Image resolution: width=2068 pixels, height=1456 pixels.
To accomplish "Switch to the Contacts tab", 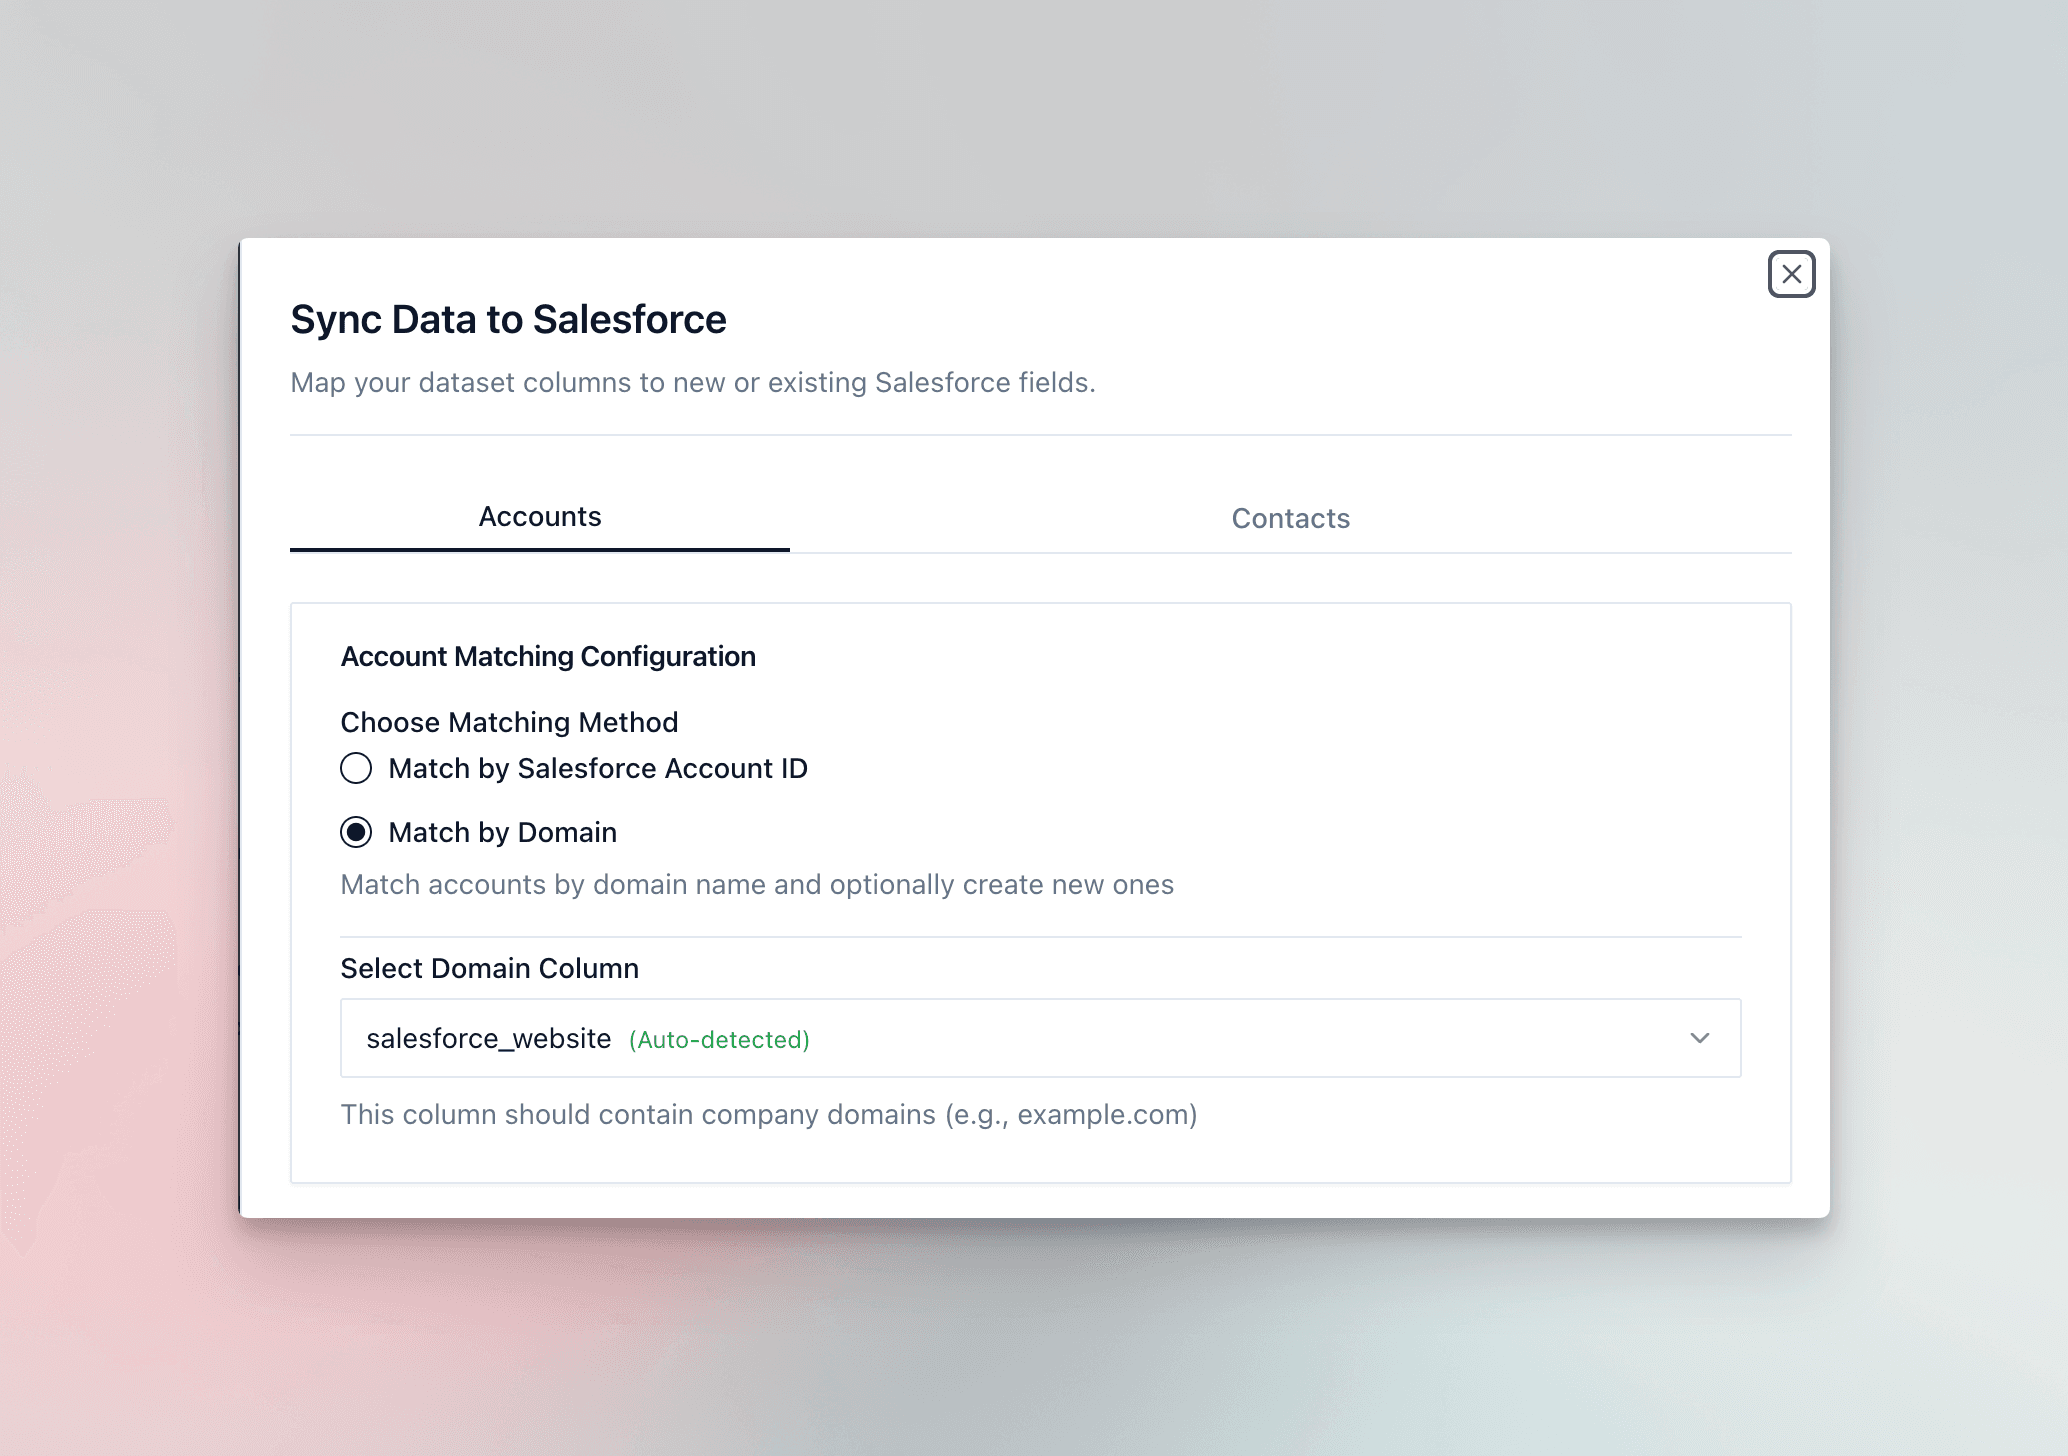I will pos(1290,518).
